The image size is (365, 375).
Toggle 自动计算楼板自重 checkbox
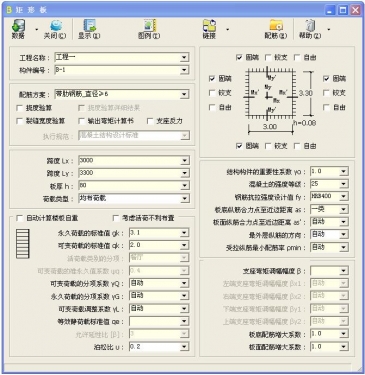coord(20,218)
